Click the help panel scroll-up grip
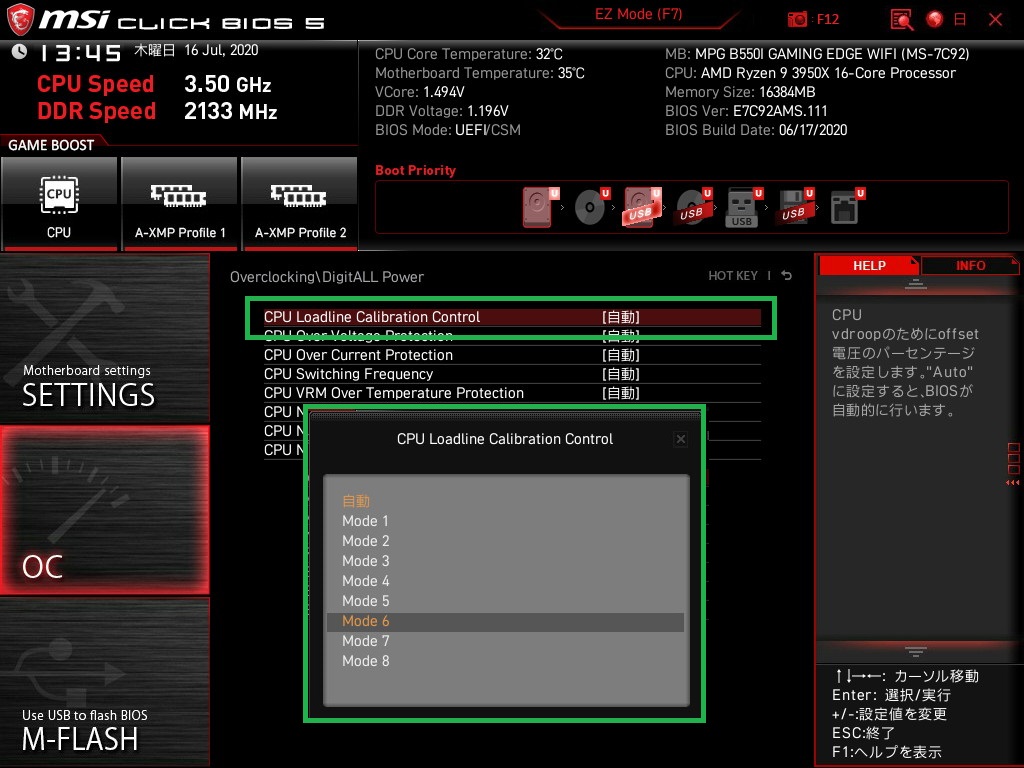Screen dimensions: 1024x768 pos(916,283)
